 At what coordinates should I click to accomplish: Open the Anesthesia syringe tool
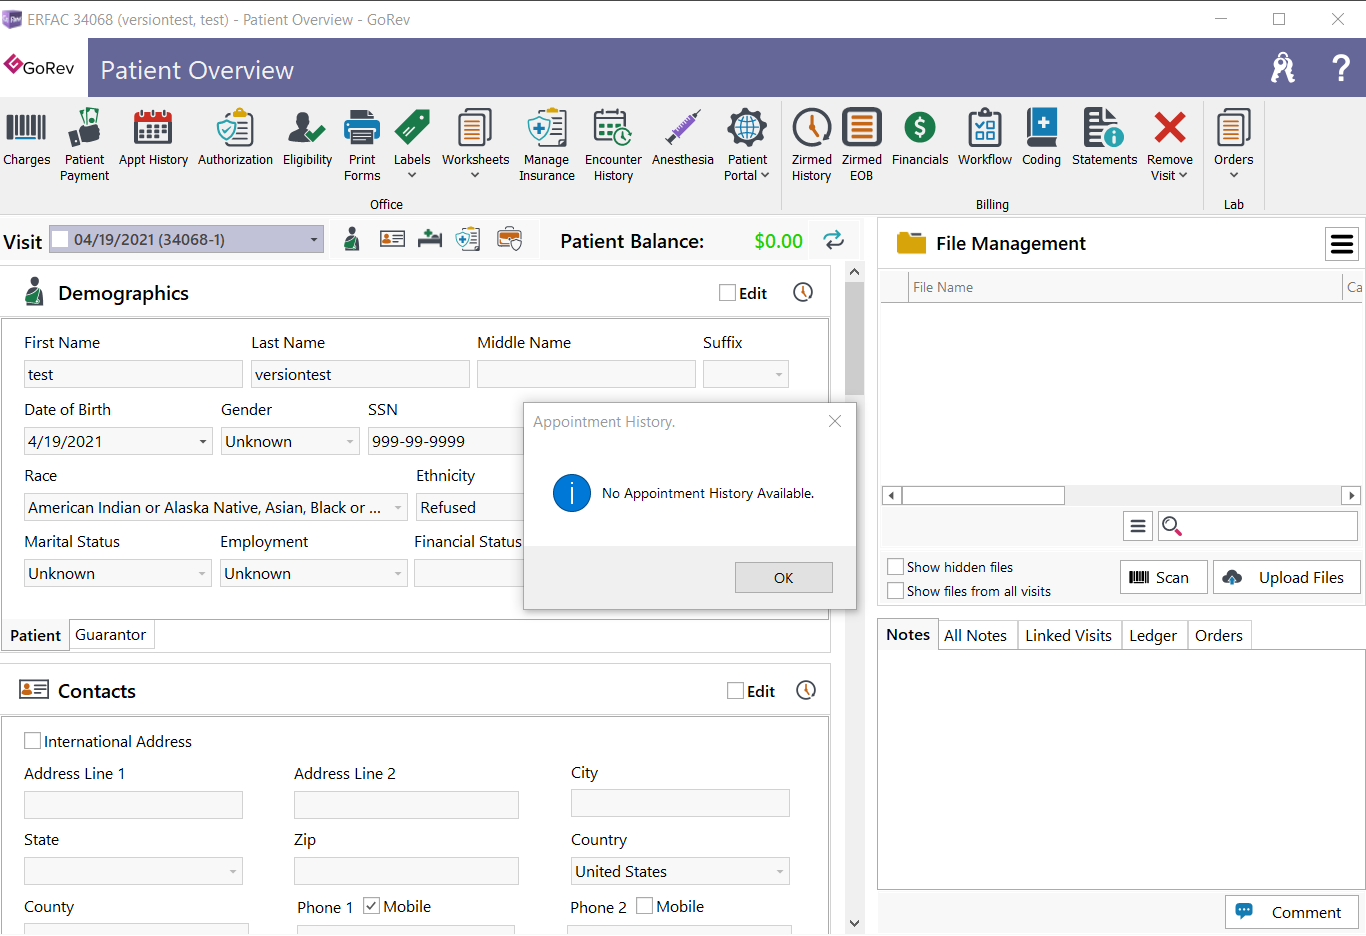coord(683,138)
